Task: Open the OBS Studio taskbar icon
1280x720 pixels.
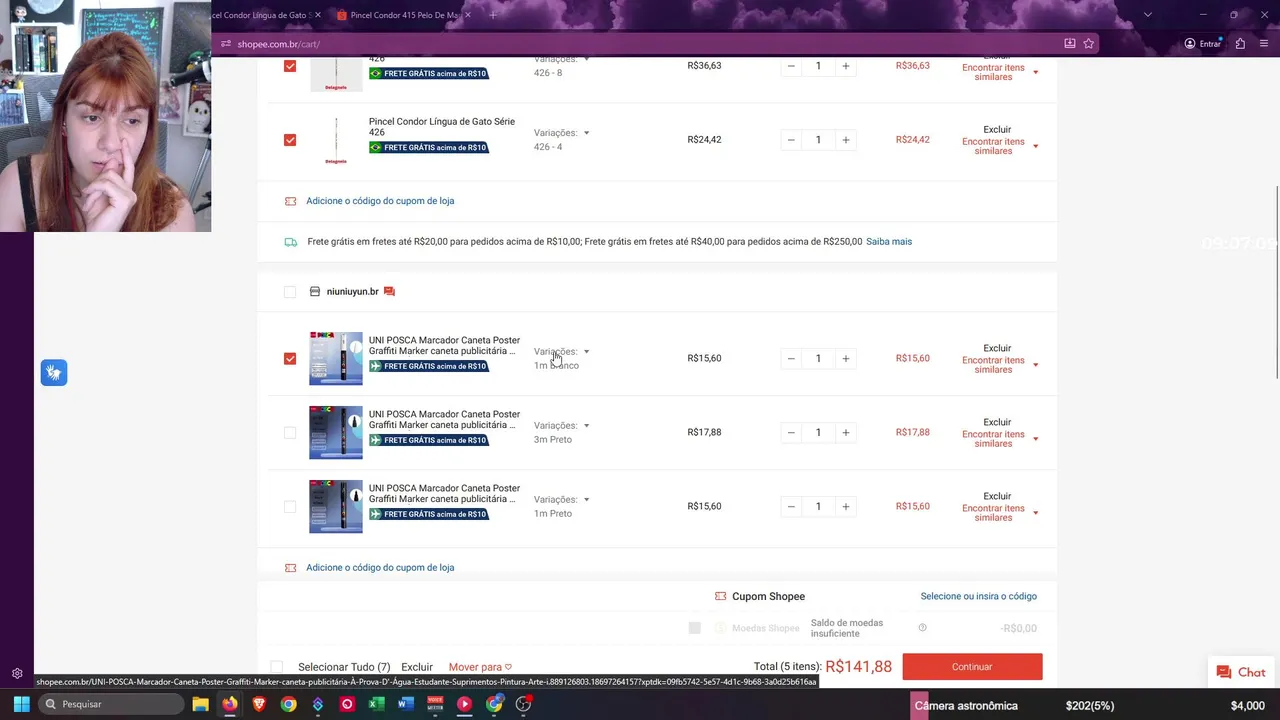Action: click(523, 704)
